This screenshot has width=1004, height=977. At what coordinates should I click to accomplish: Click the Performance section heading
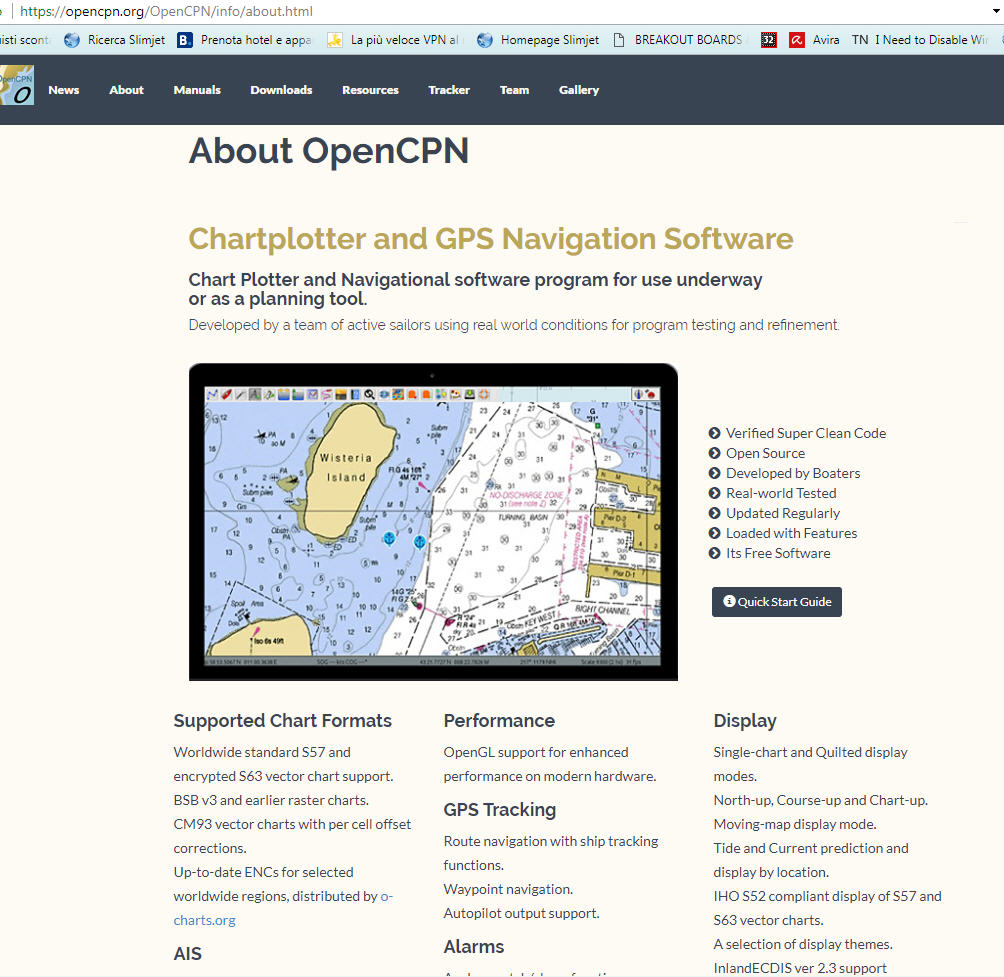click(x=499, y=721)
